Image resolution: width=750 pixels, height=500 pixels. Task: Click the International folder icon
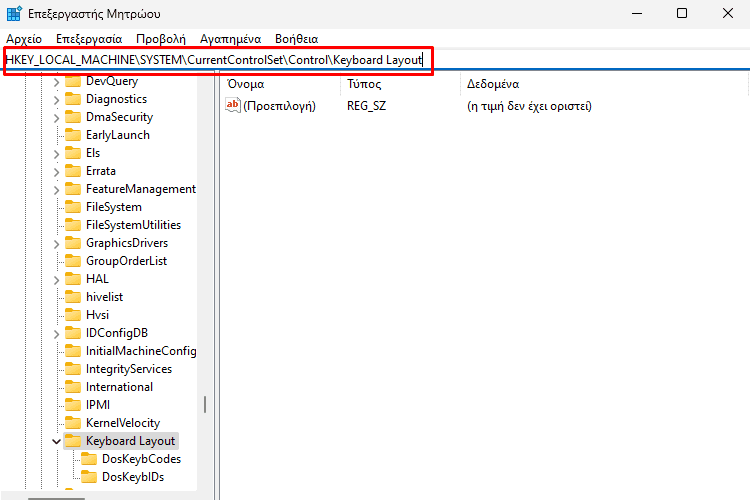tap(73, 387)
